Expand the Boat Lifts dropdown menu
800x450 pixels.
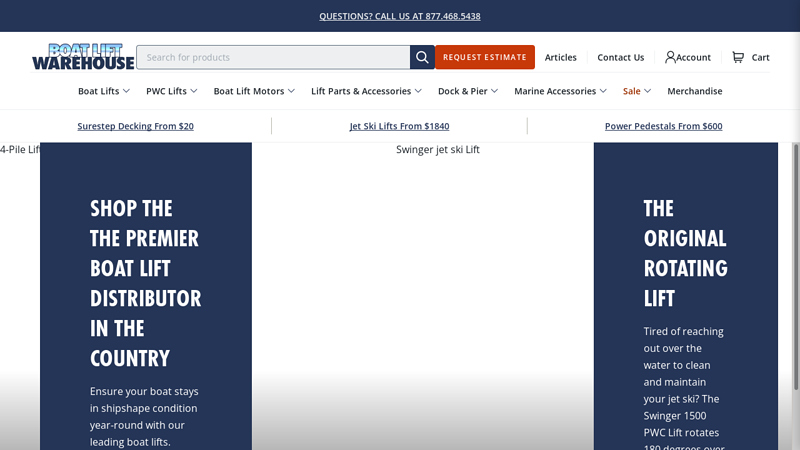(104, 91)
